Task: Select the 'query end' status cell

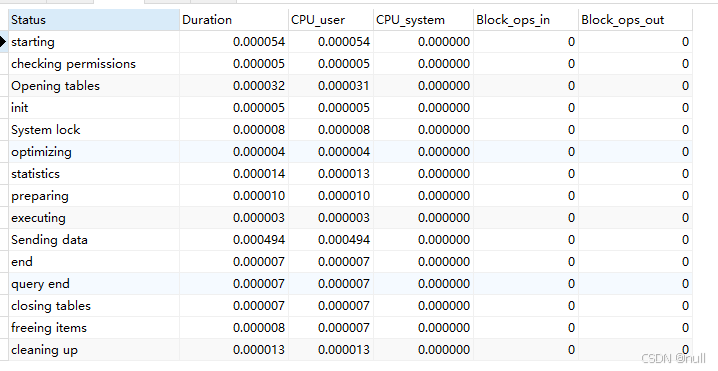Action: [x=94, y=284]
